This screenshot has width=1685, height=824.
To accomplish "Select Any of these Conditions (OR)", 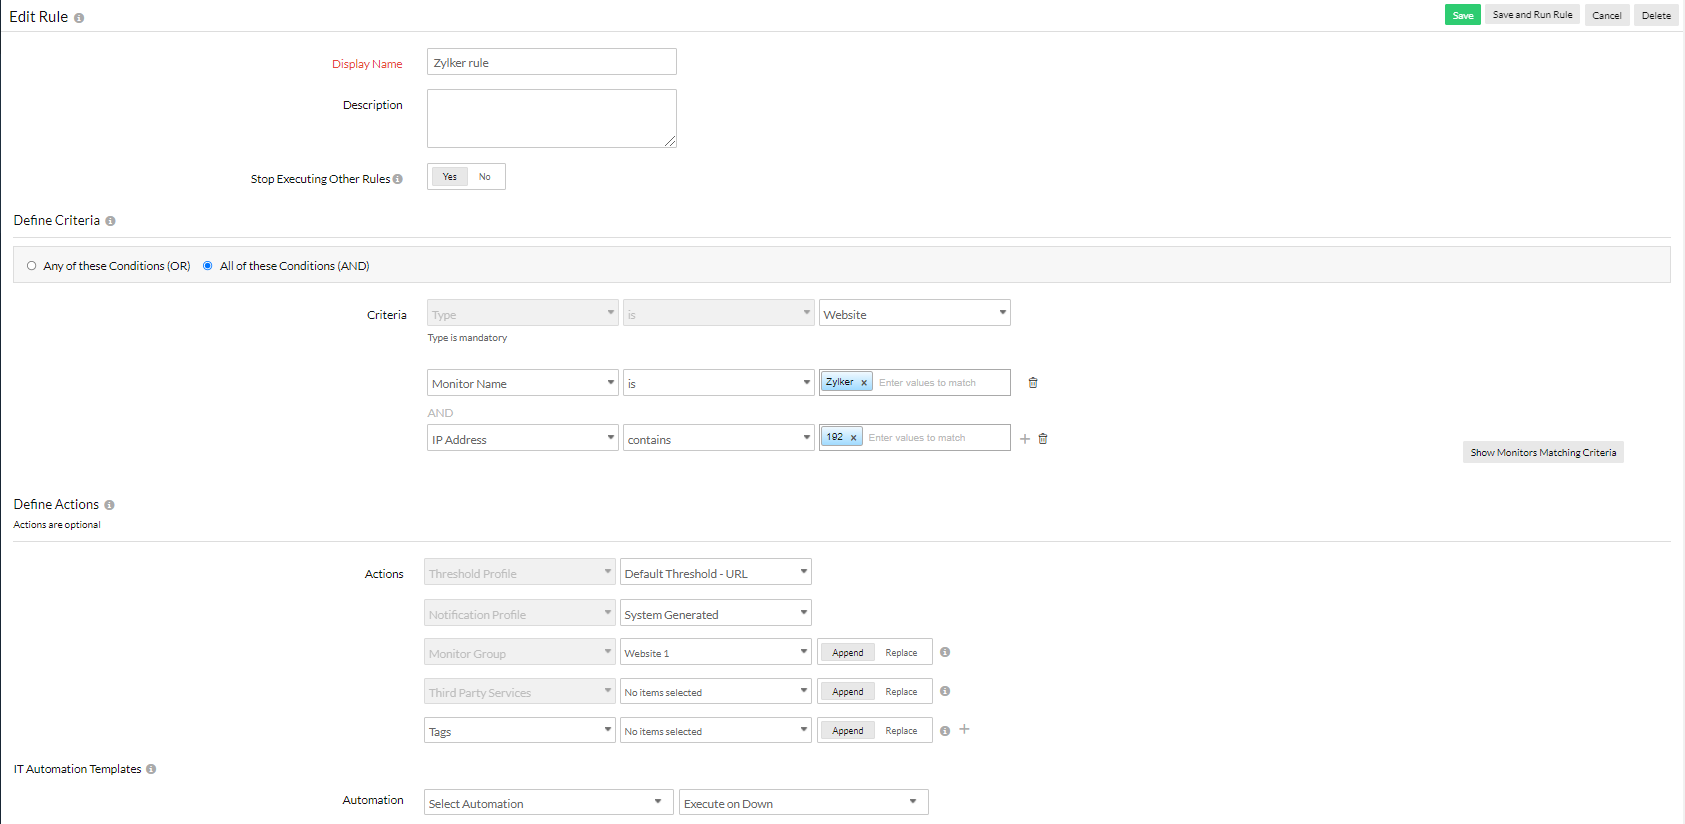I will tap(32, 266).
